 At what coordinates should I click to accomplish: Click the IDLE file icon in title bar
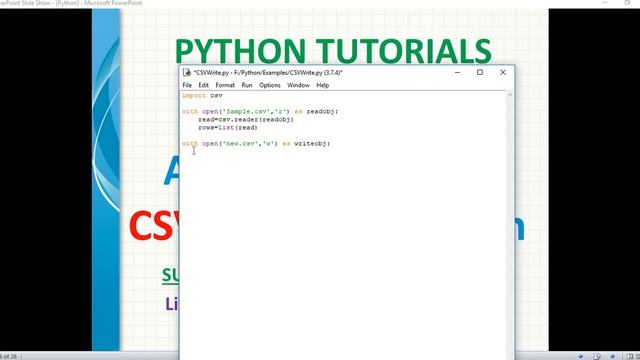point(187,72)
